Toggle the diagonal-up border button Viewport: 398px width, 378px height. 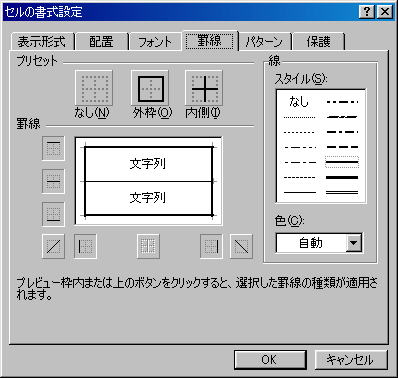[x=53, y=246]
